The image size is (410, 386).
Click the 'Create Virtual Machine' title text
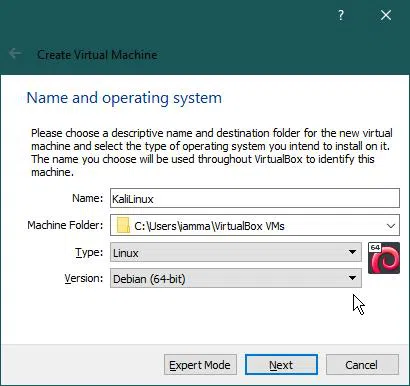tap(97, 54)
